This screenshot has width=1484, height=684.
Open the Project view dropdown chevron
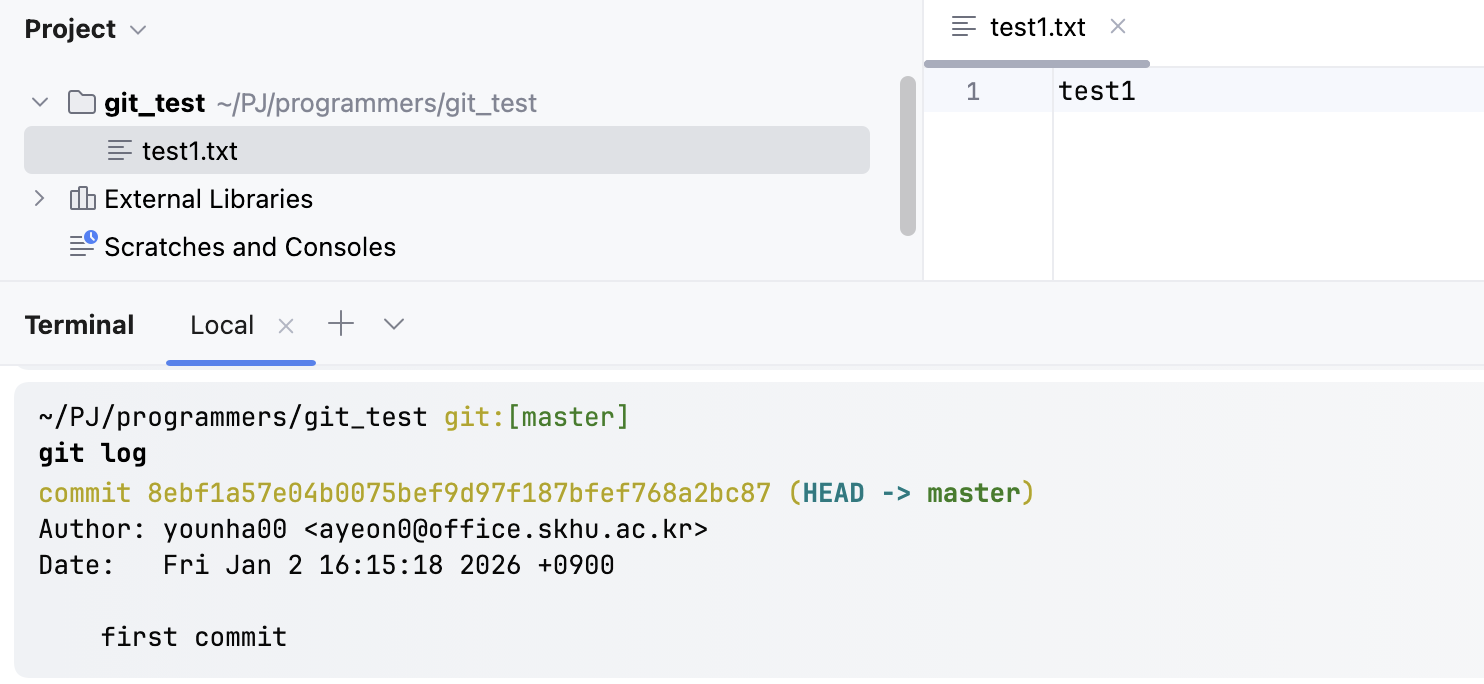pos(139,30)
